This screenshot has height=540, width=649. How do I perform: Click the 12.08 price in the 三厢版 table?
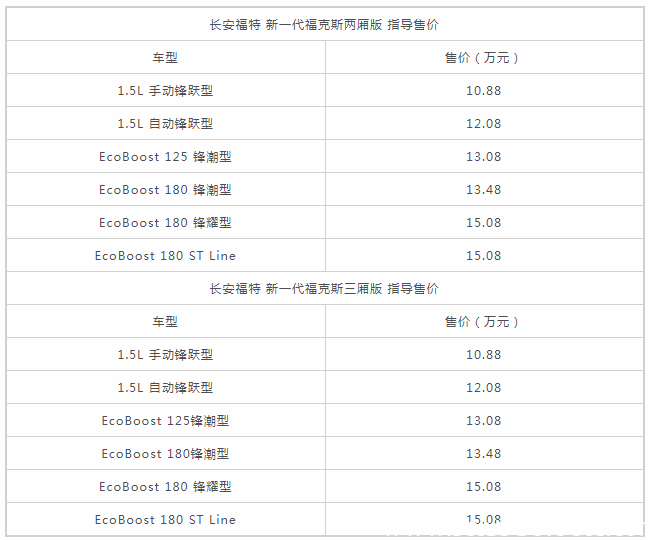point(483,387)
